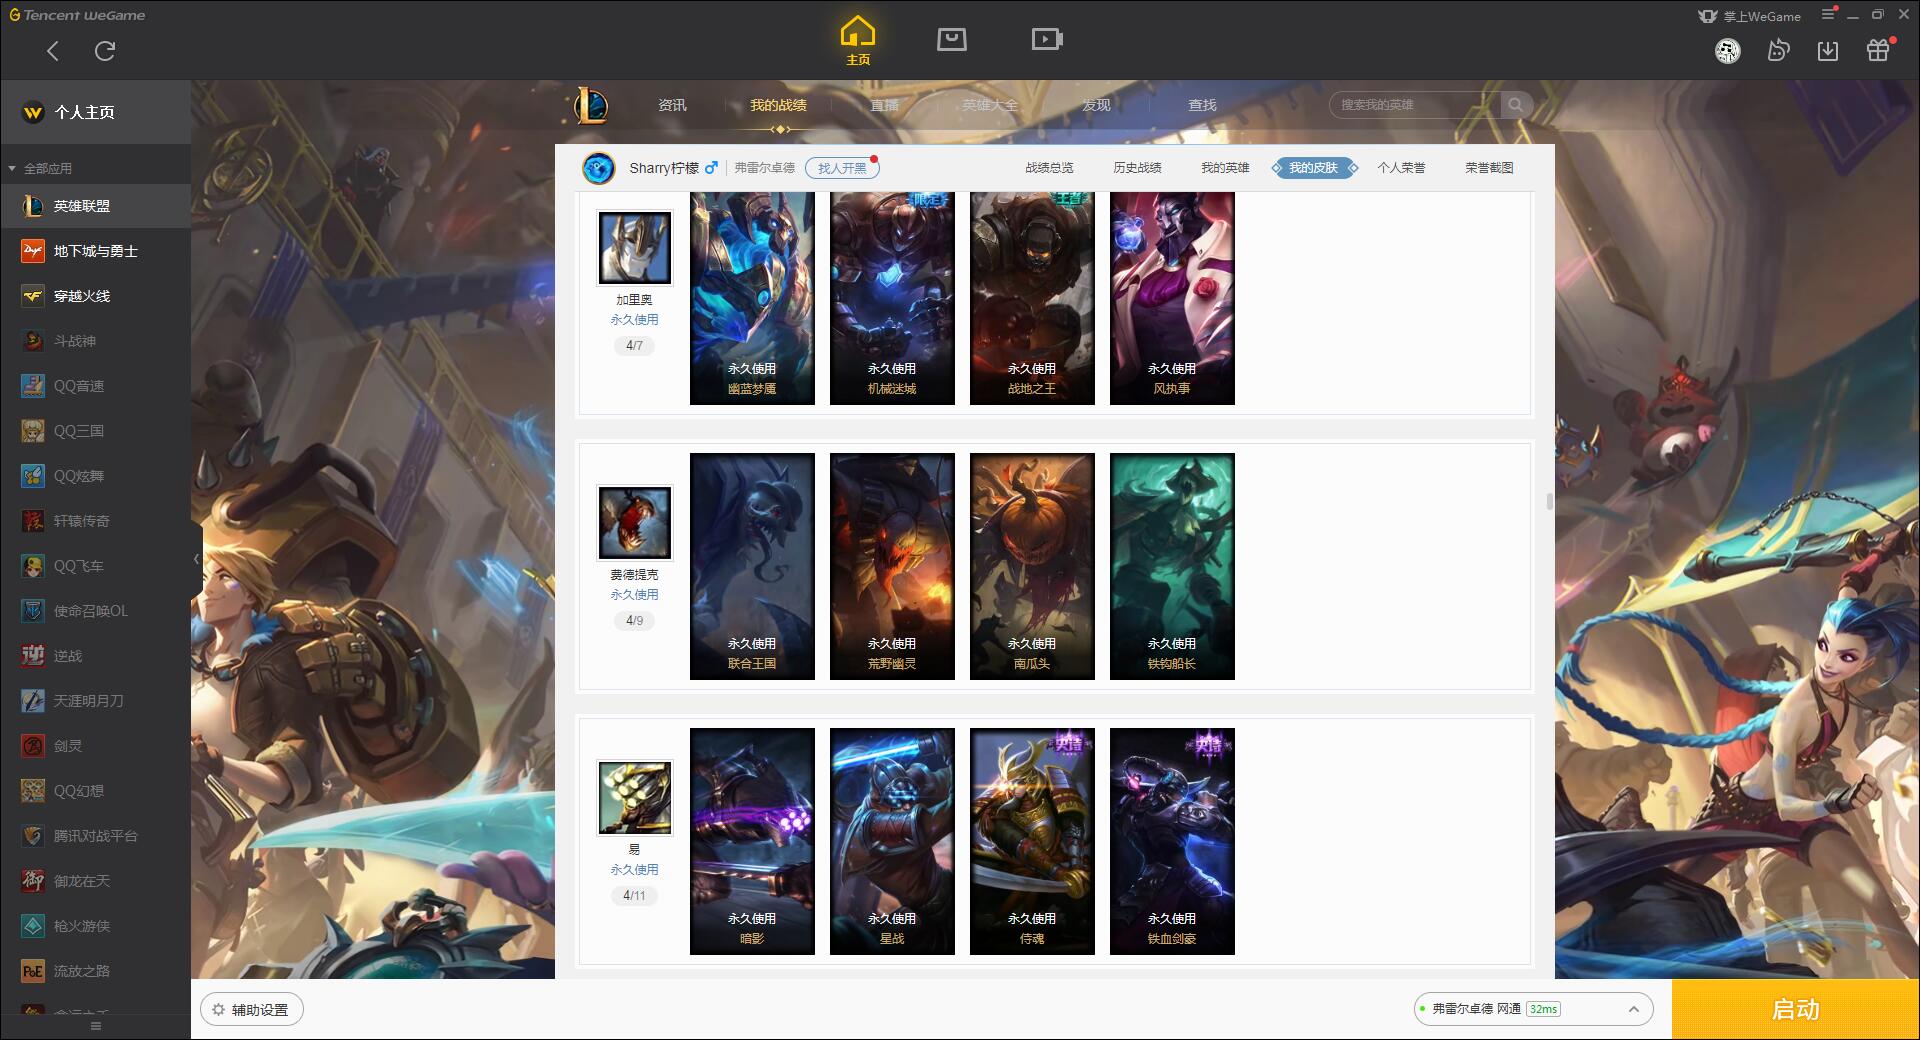Screen dimensions: 1920x1040
Task: Open the 主页 home icon
Action: [858, 41]
